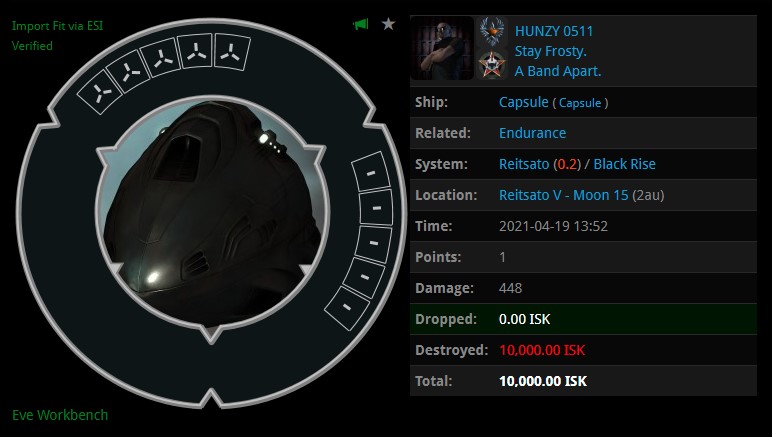Open HUNZY 0511 character portrait
Image resolution: width=772 pixels, height=437 pixels.
[x=442, y=48]
